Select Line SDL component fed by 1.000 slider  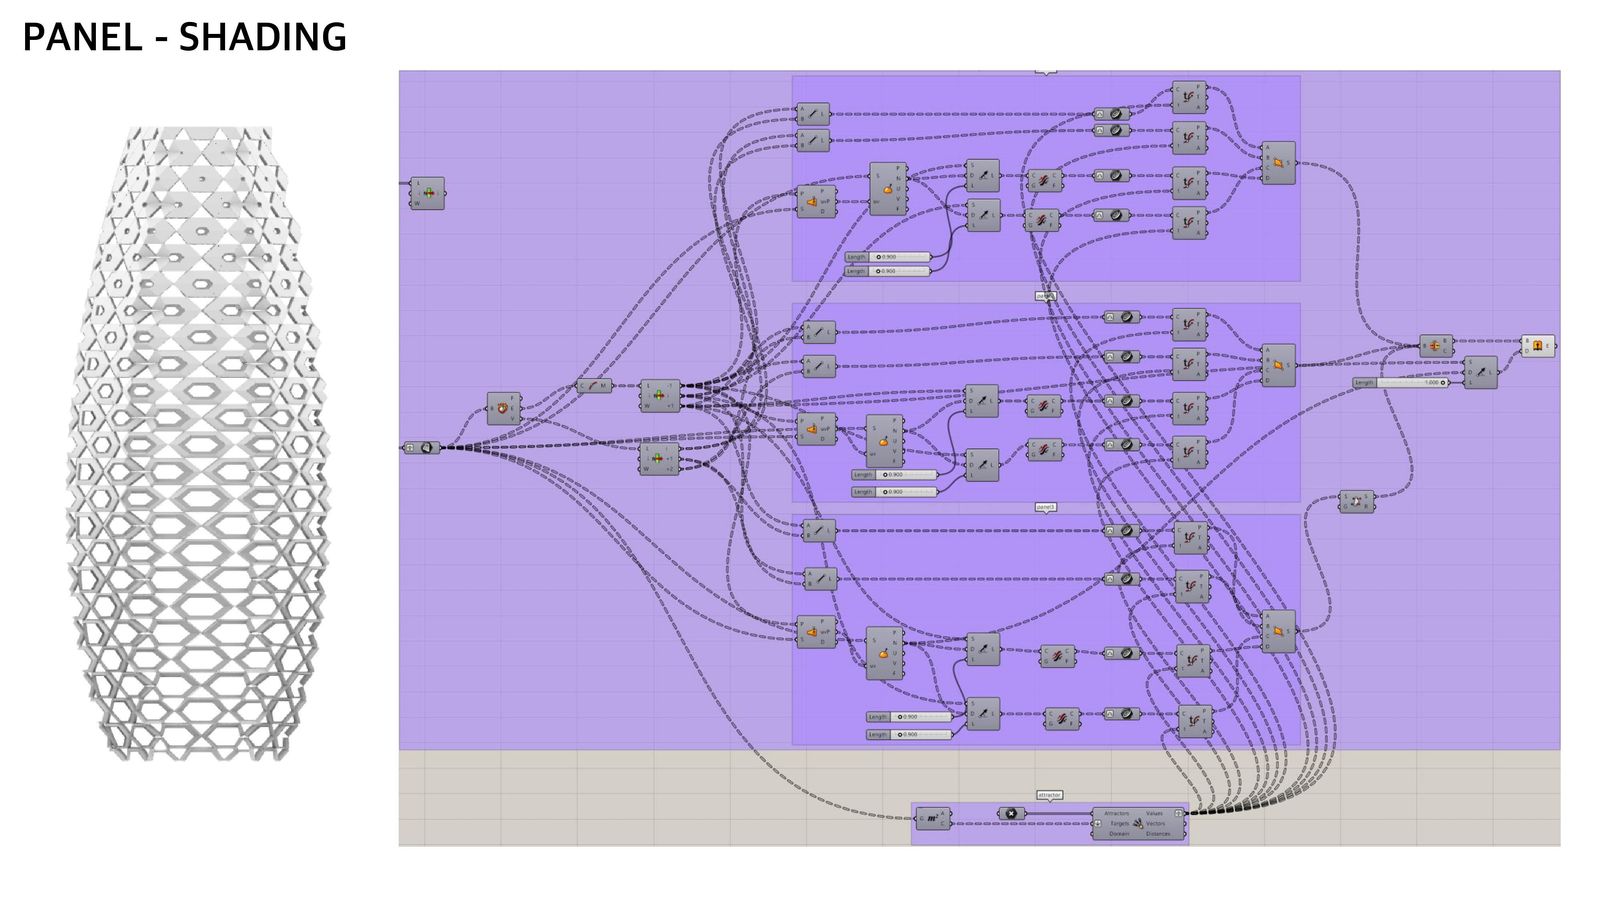point(1481,372)
